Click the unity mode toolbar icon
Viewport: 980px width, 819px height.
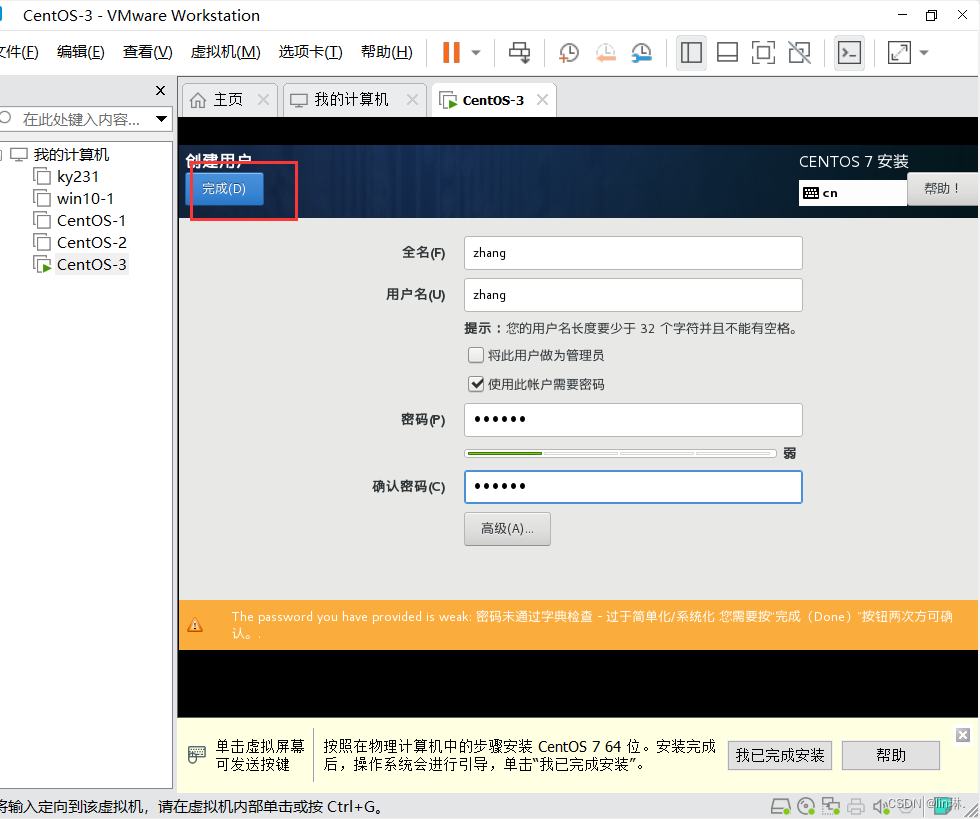coord(799,53)
